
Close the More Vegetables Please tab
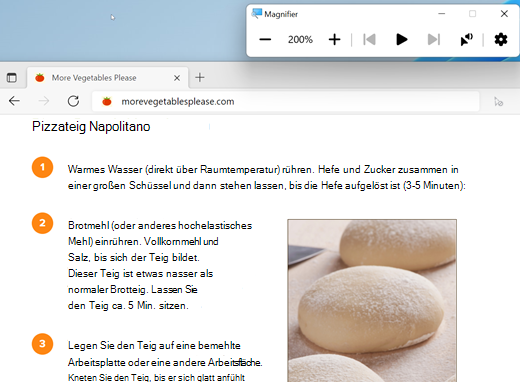click(x=177, y=78)
